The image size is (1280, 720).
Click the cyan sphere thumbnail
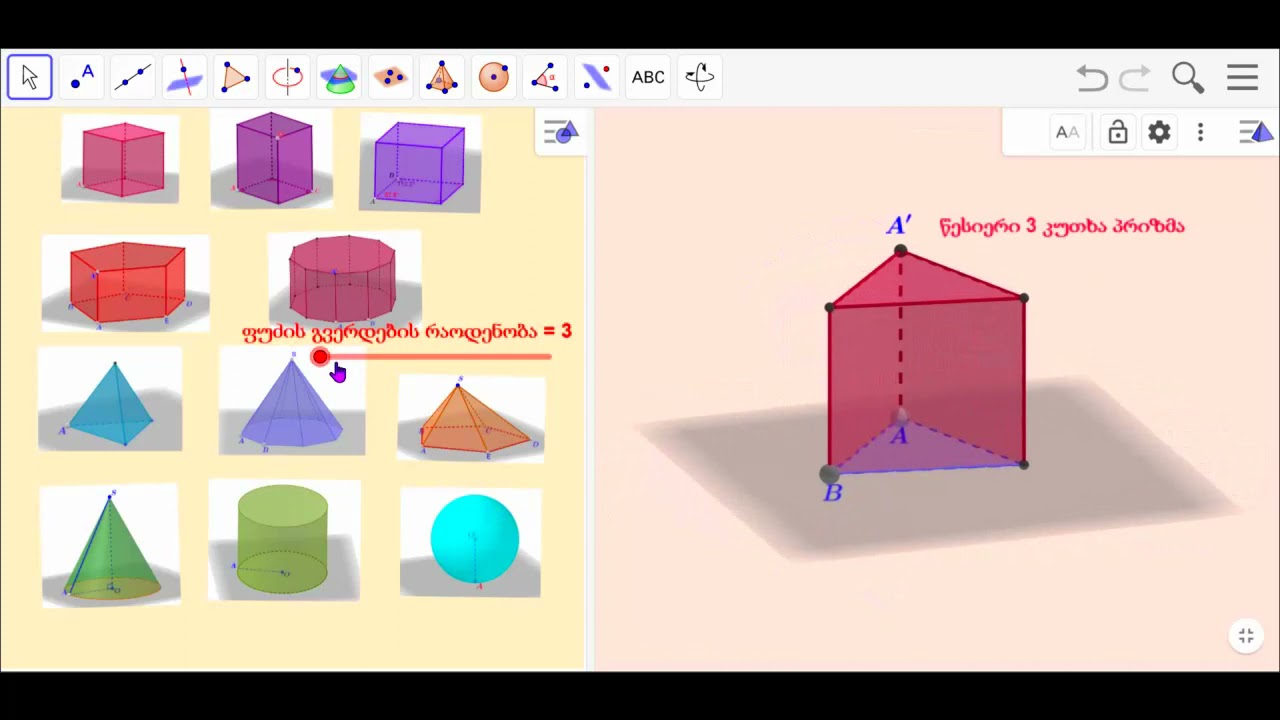pos(471,542)
